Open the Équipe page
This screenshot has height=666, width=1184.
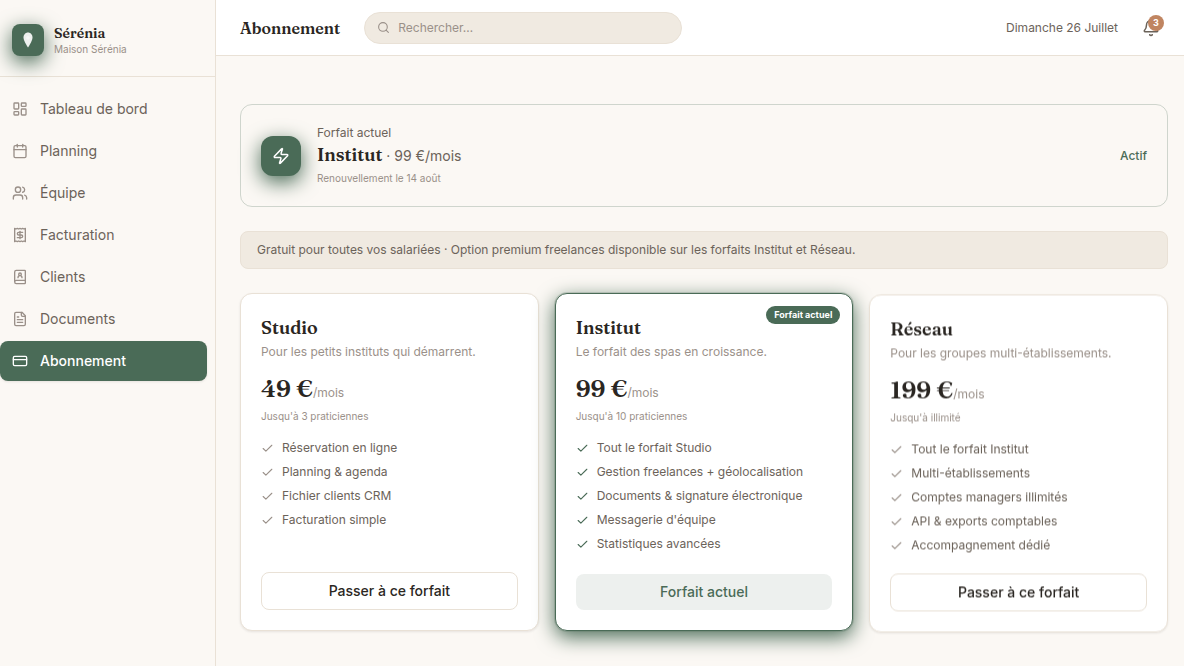click(103, 193)
